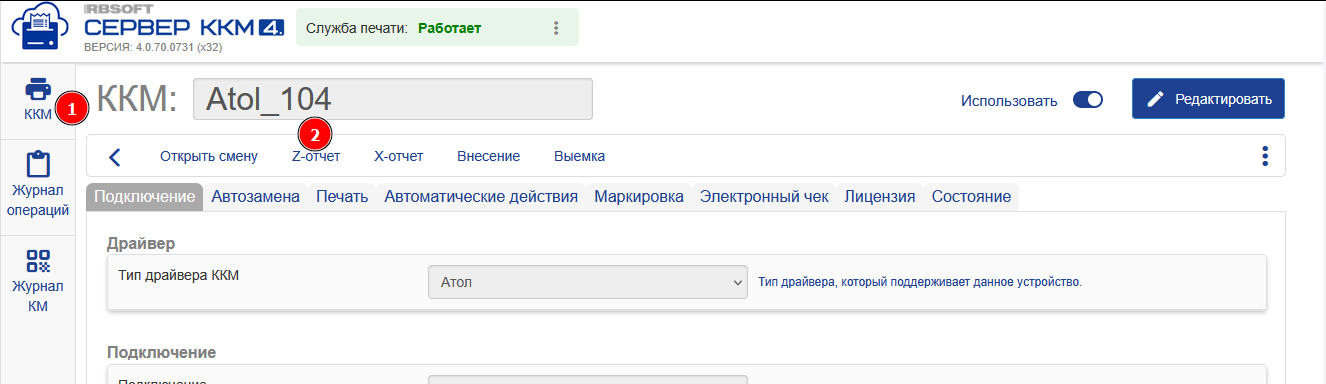
Task: Click the Драйвер section heading
Action: pos(141,243)
